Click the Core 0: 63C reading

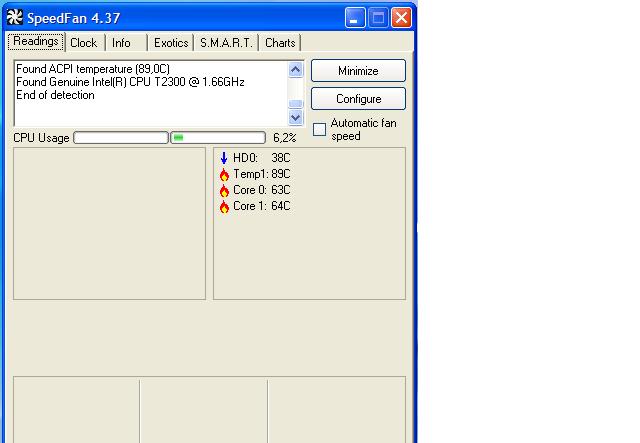pyautogui.click(x=262, y=190)
